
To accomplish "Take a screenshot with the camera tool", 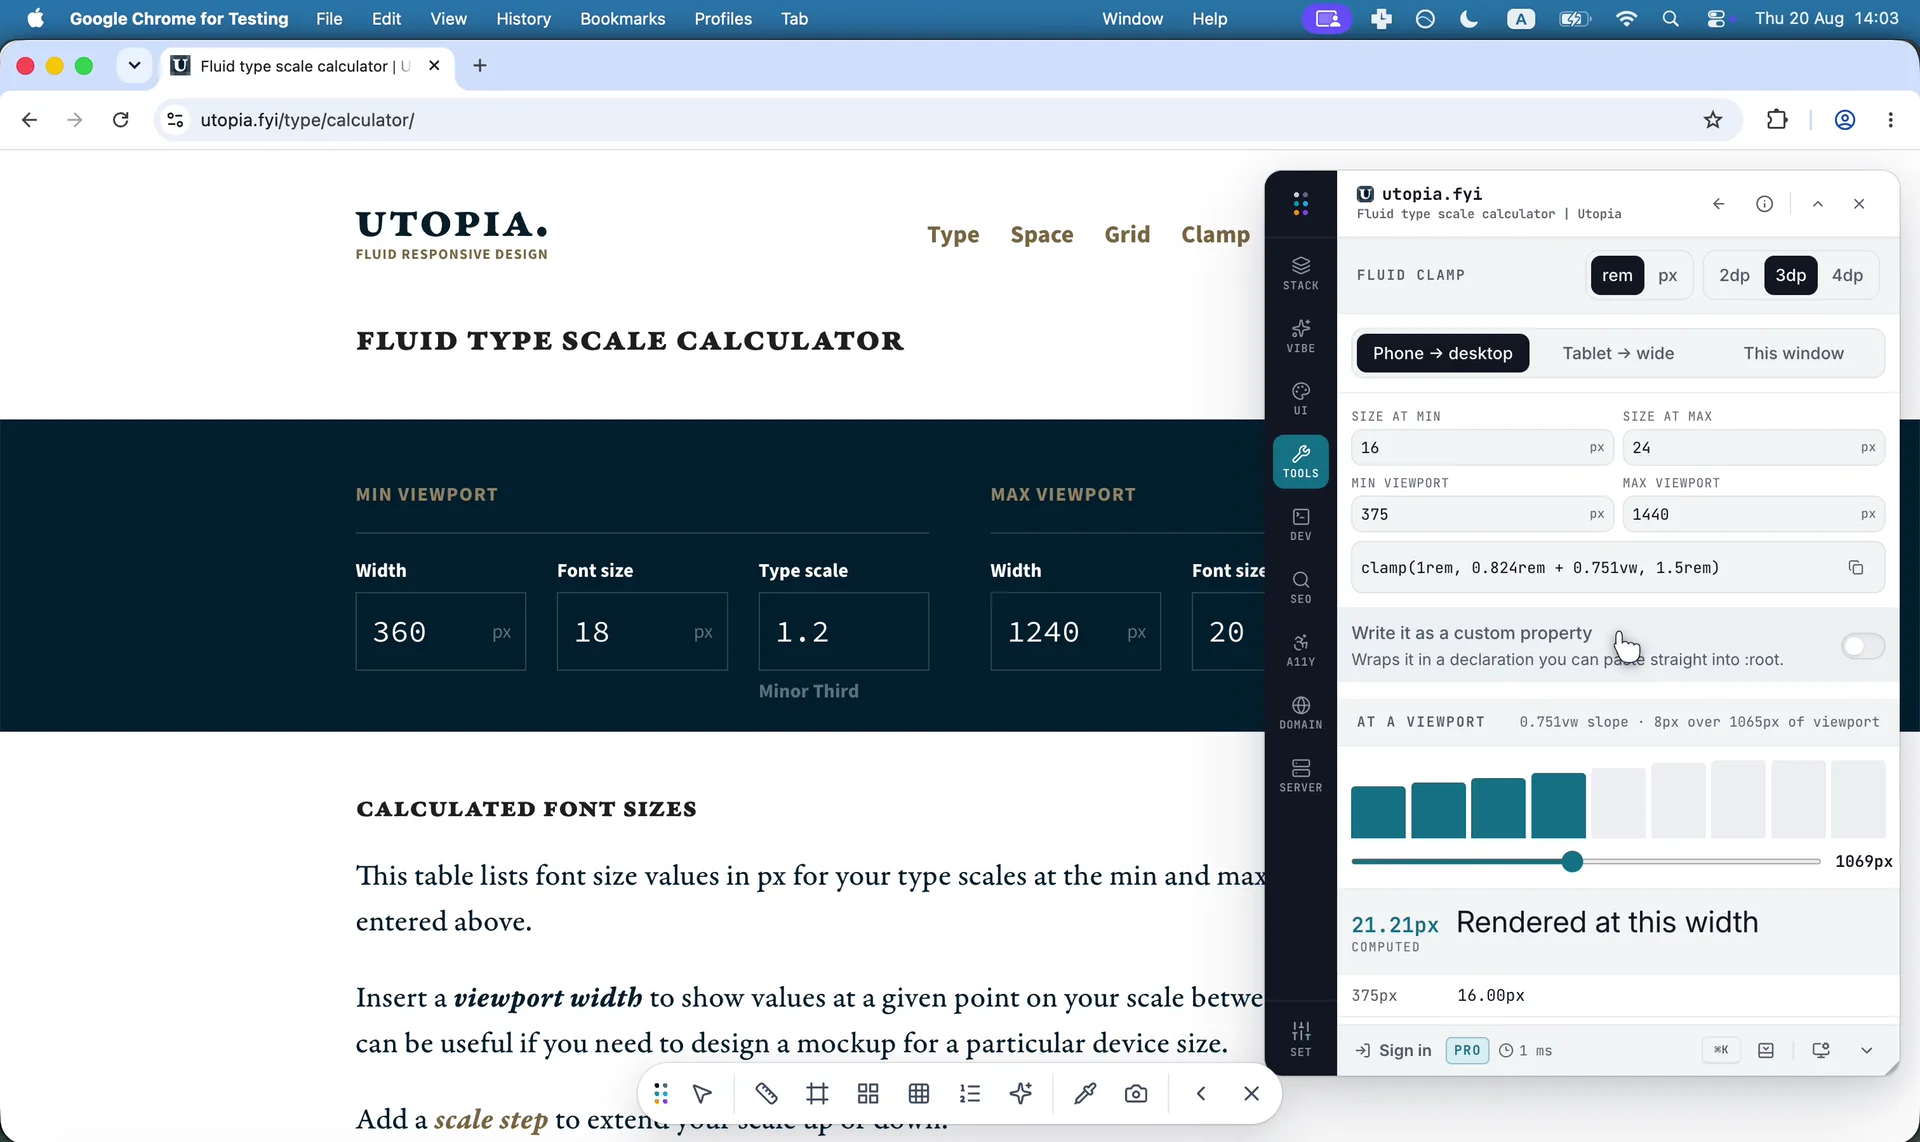I will (x=1136, y=1094).
